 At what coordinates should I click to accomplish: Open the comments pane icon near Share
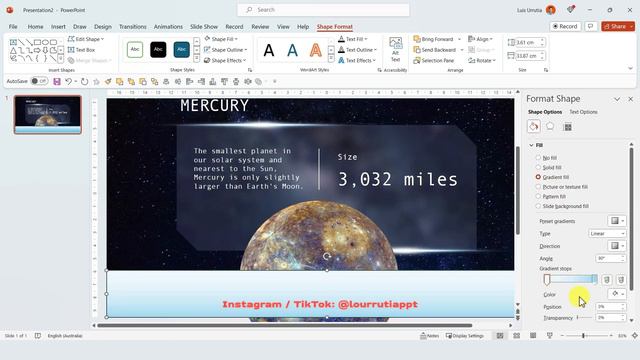coord(590,26)
